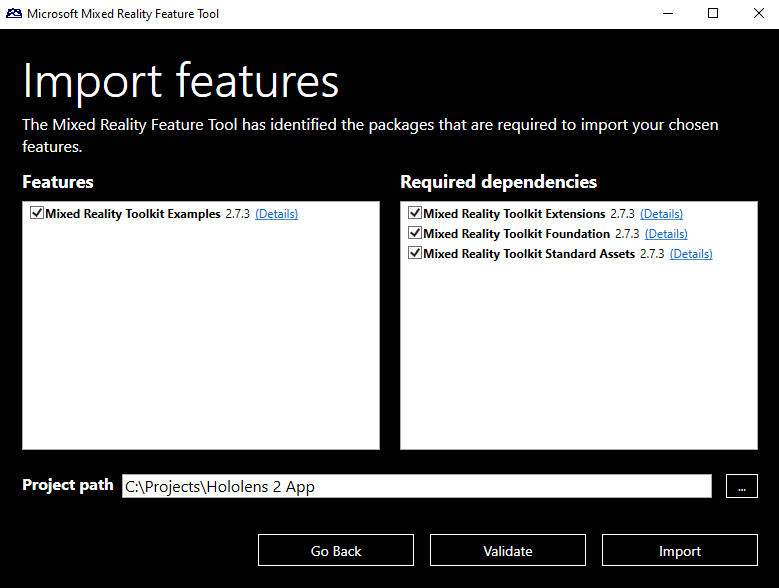Maximize the Feature Tool window
The height and width of the screenshot is (588, 779).
pyautogui.click(x=713, y=13)
